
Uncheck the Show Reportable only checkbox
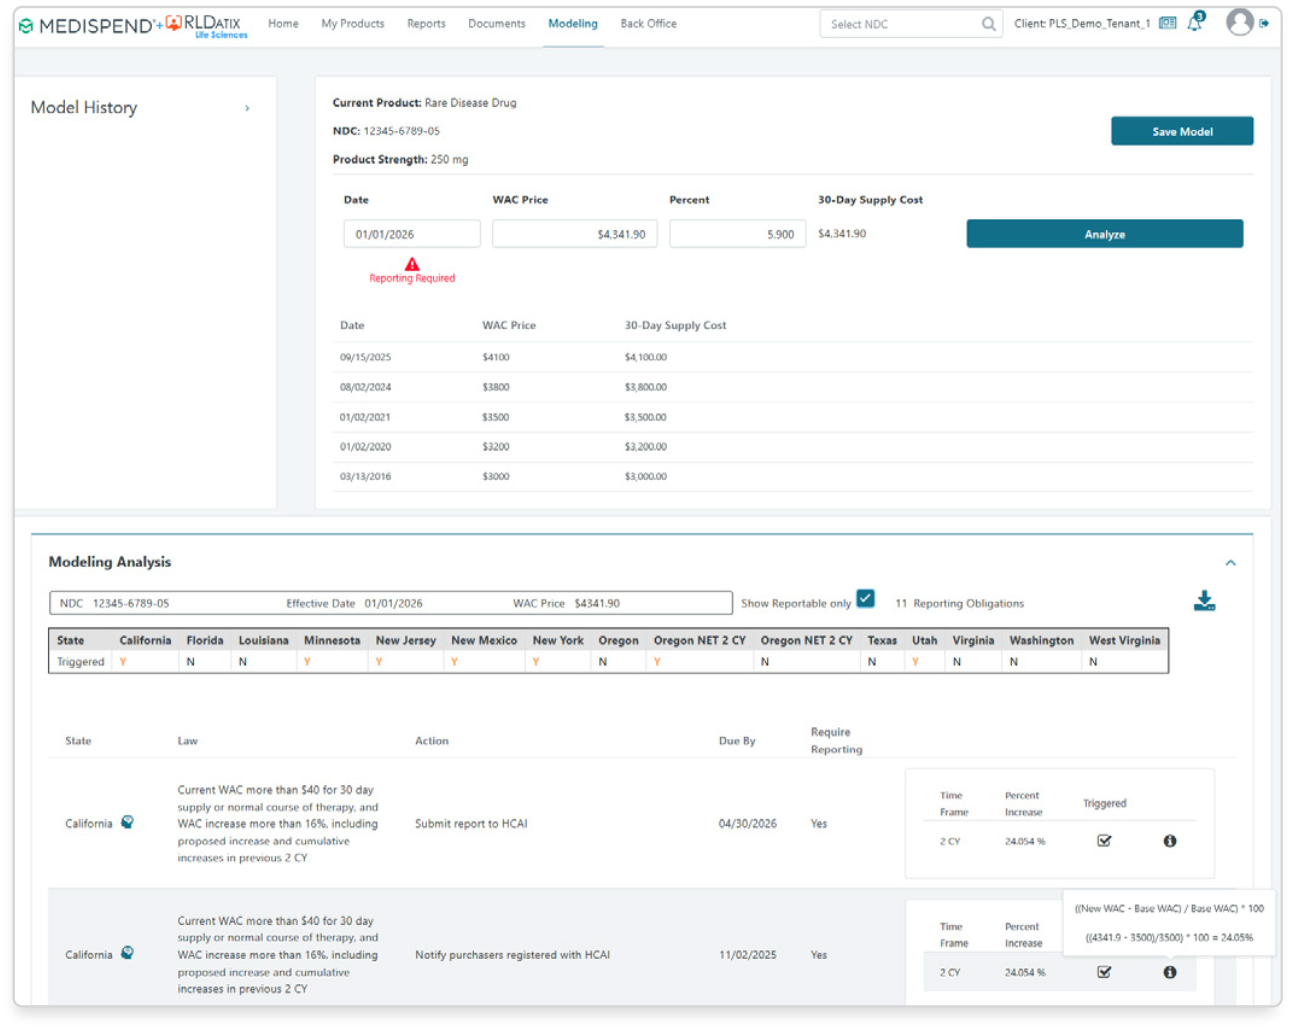point(865,599)
